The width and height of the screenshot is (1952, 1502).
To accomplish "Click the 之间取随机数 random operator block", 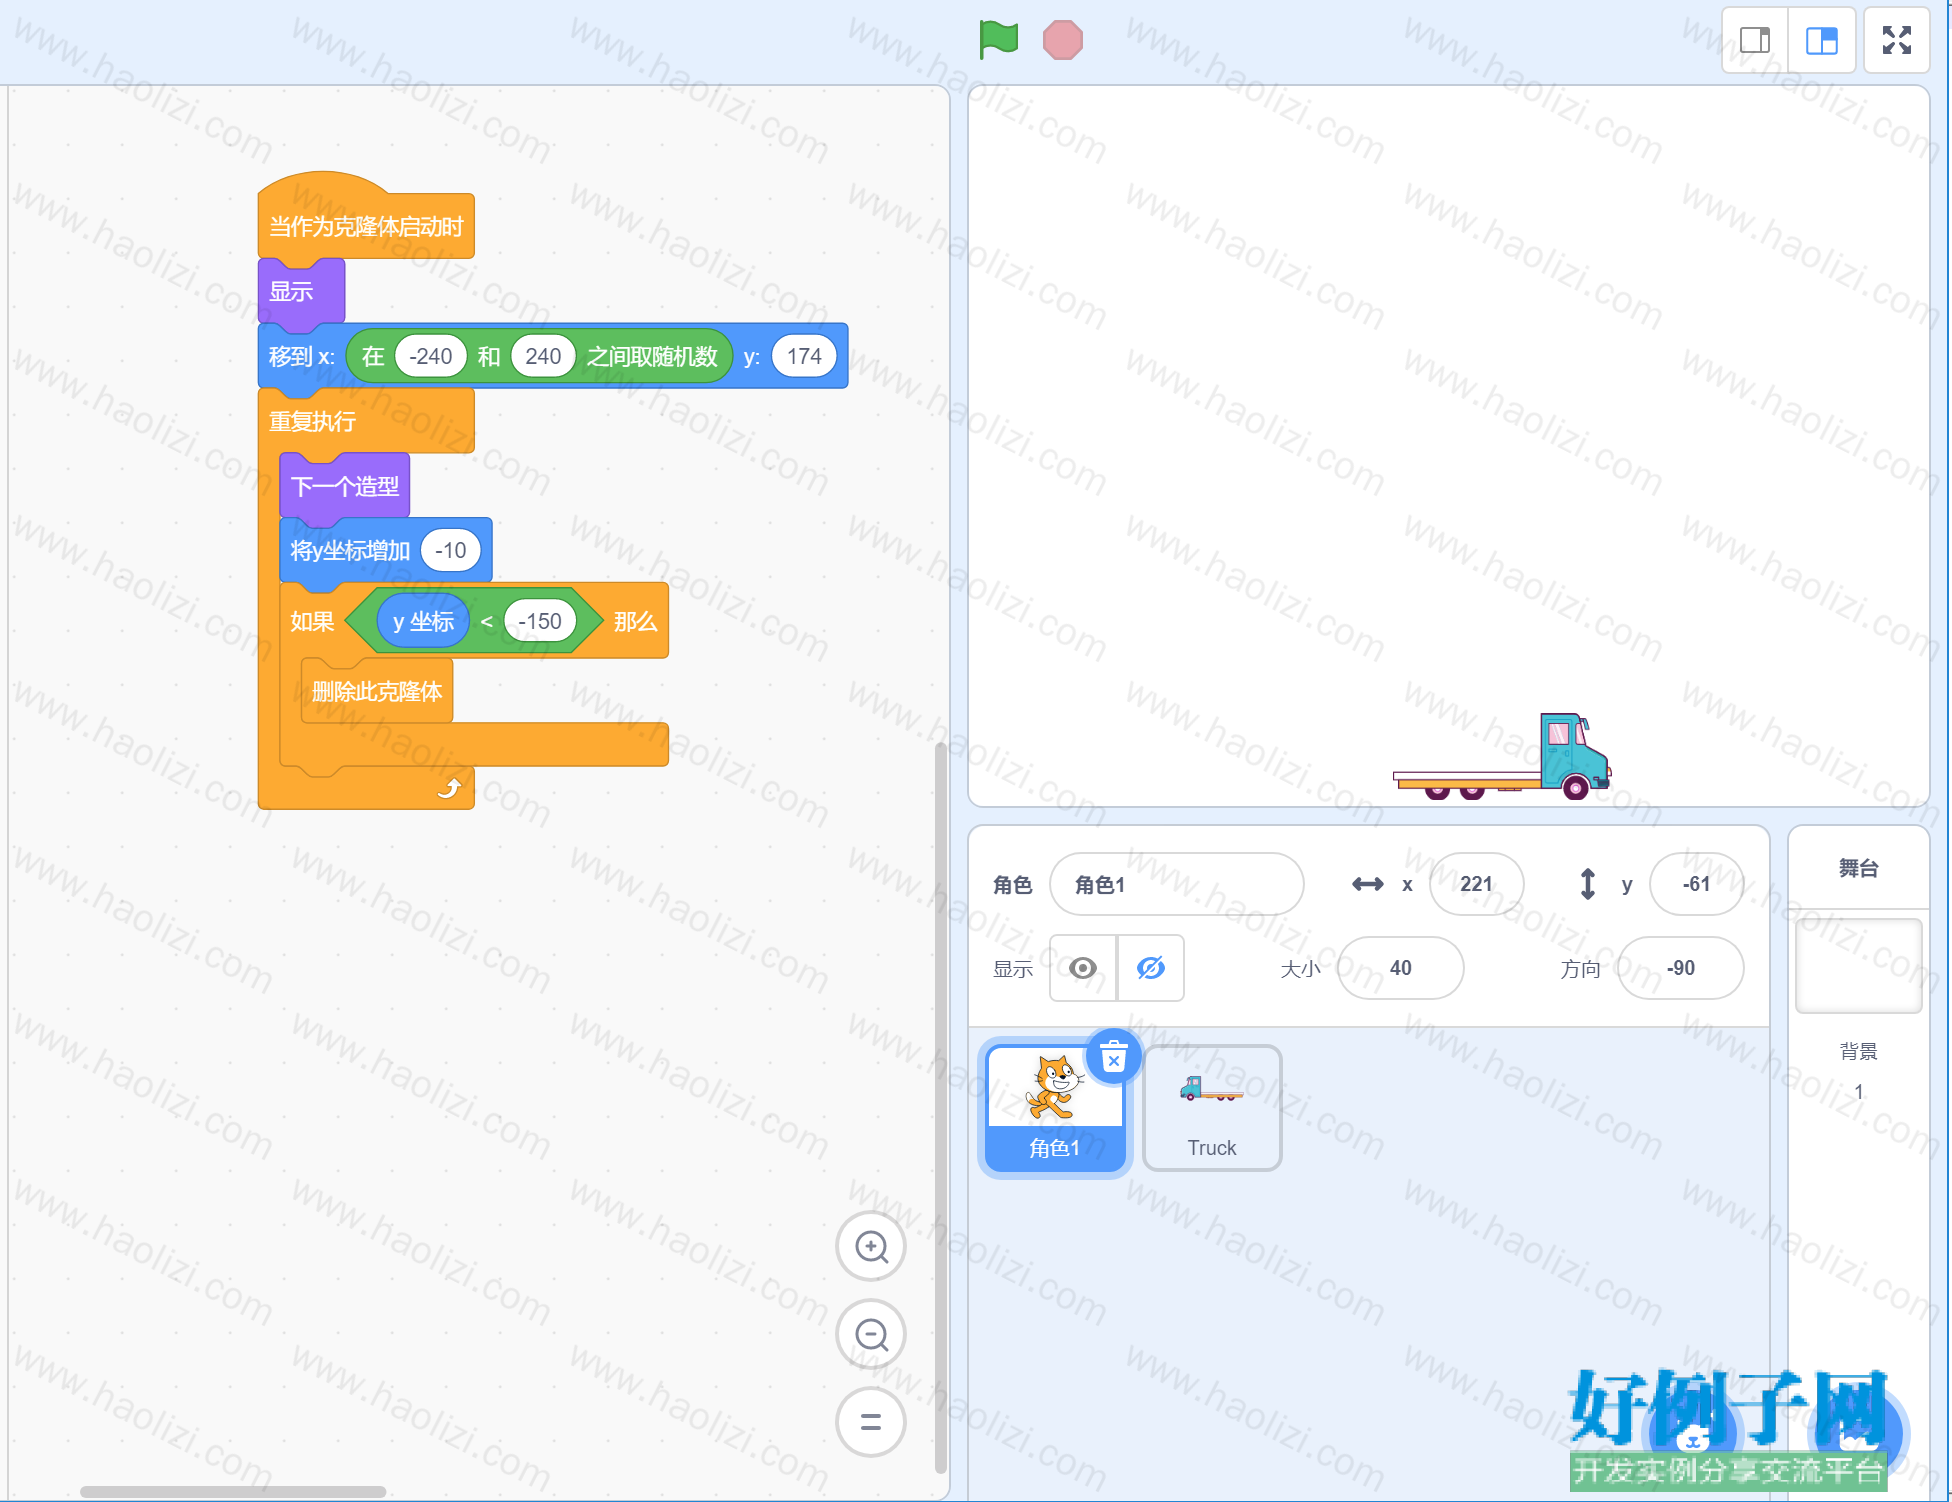I will (653, 356).
